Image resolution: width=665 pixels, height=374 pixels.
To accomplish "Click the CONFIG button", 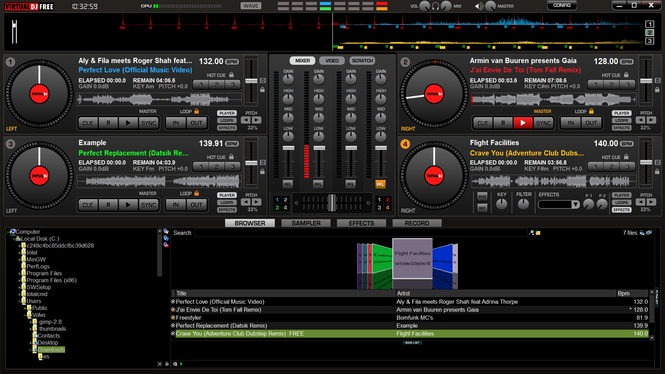I will [x=562, y=6].
